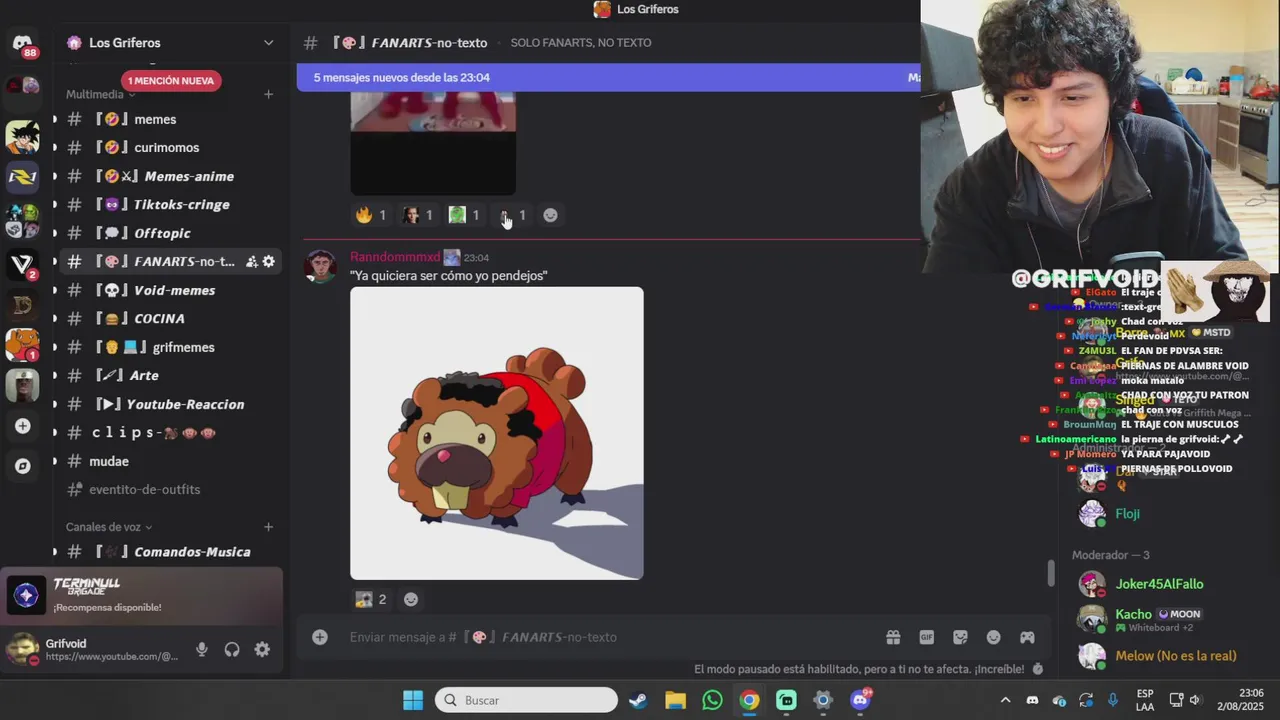Open the emoji picker in message bar

point(994,637)
